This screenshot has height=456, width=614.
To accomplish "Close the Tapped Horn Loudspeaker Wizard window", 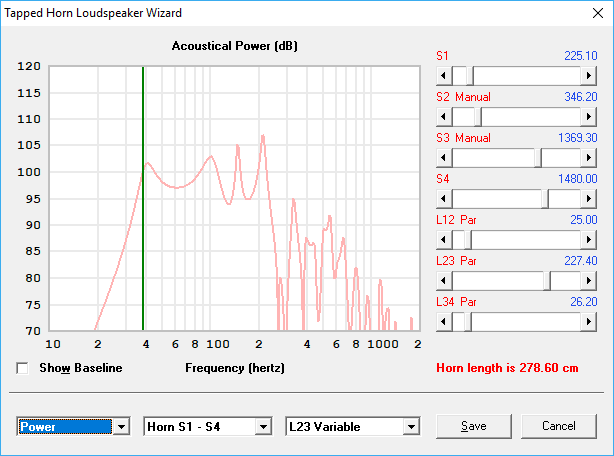I will (598, 13).
